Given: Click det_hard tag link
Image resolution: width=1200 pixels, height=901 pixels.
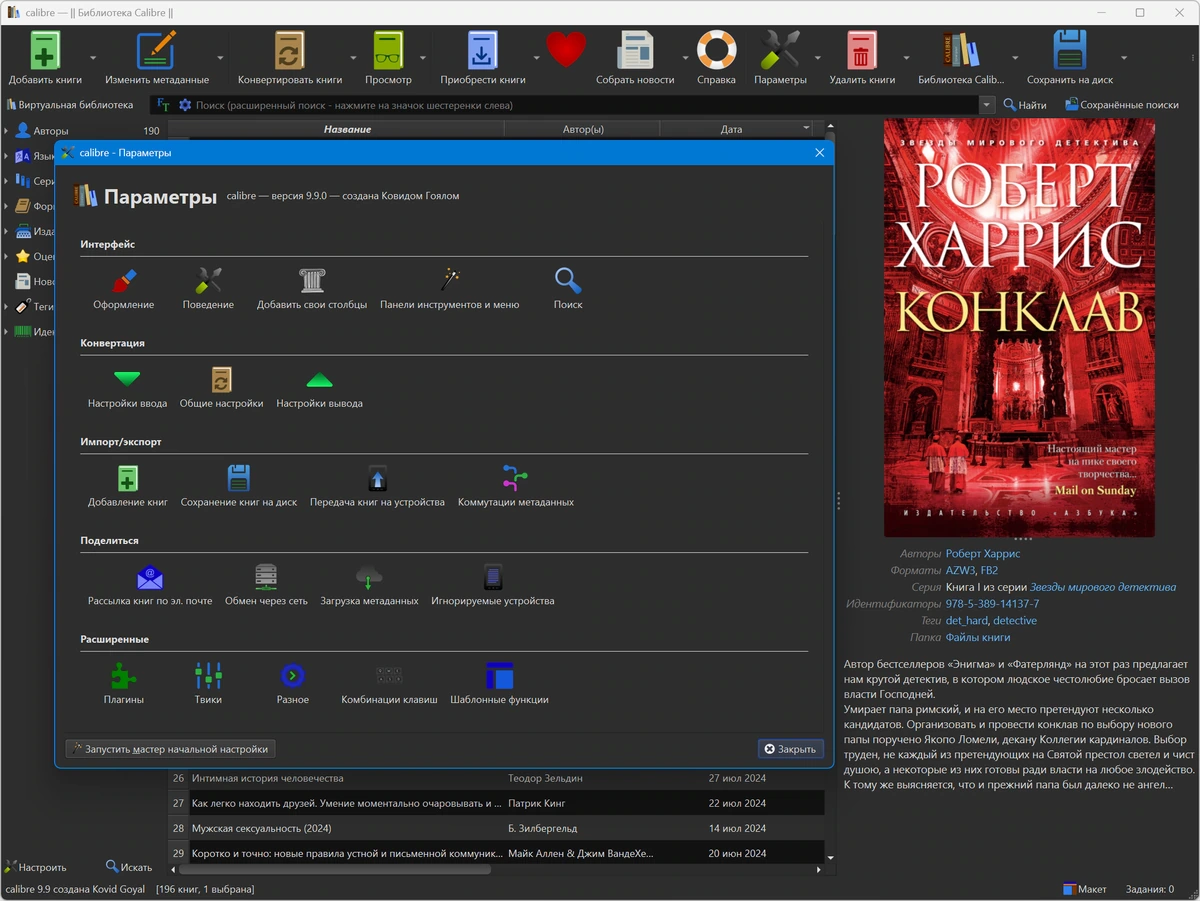Looking at the screenshot, I should (x=967, y=620).
